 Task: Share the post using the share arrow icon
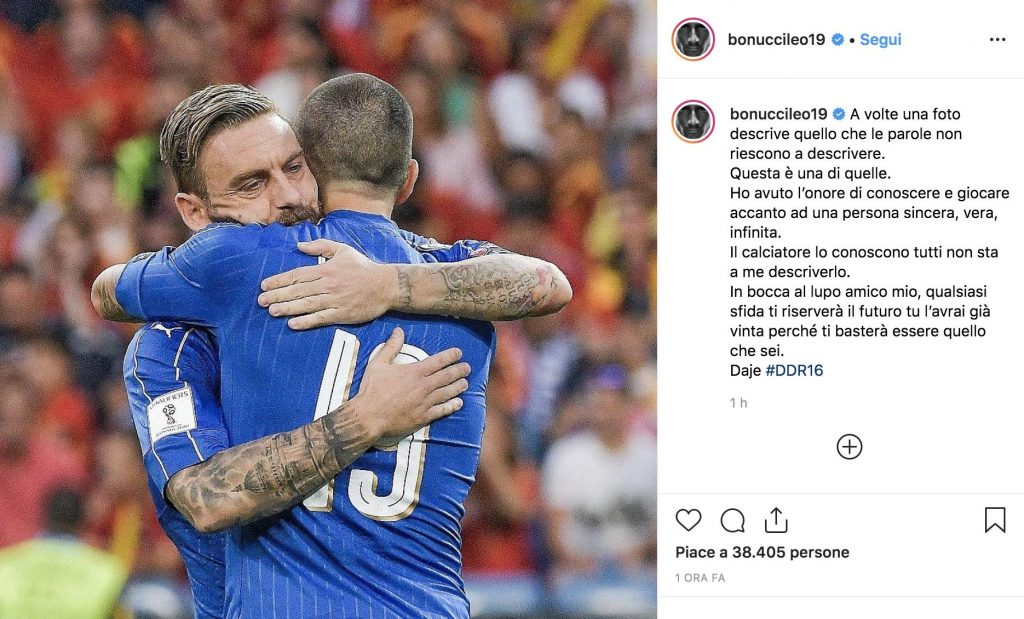point(776,520)
